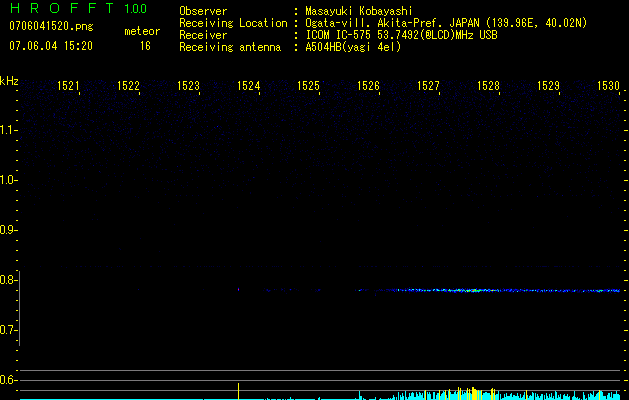Click the Observer field label
This screenshot has width=629, height=400.
203,11
